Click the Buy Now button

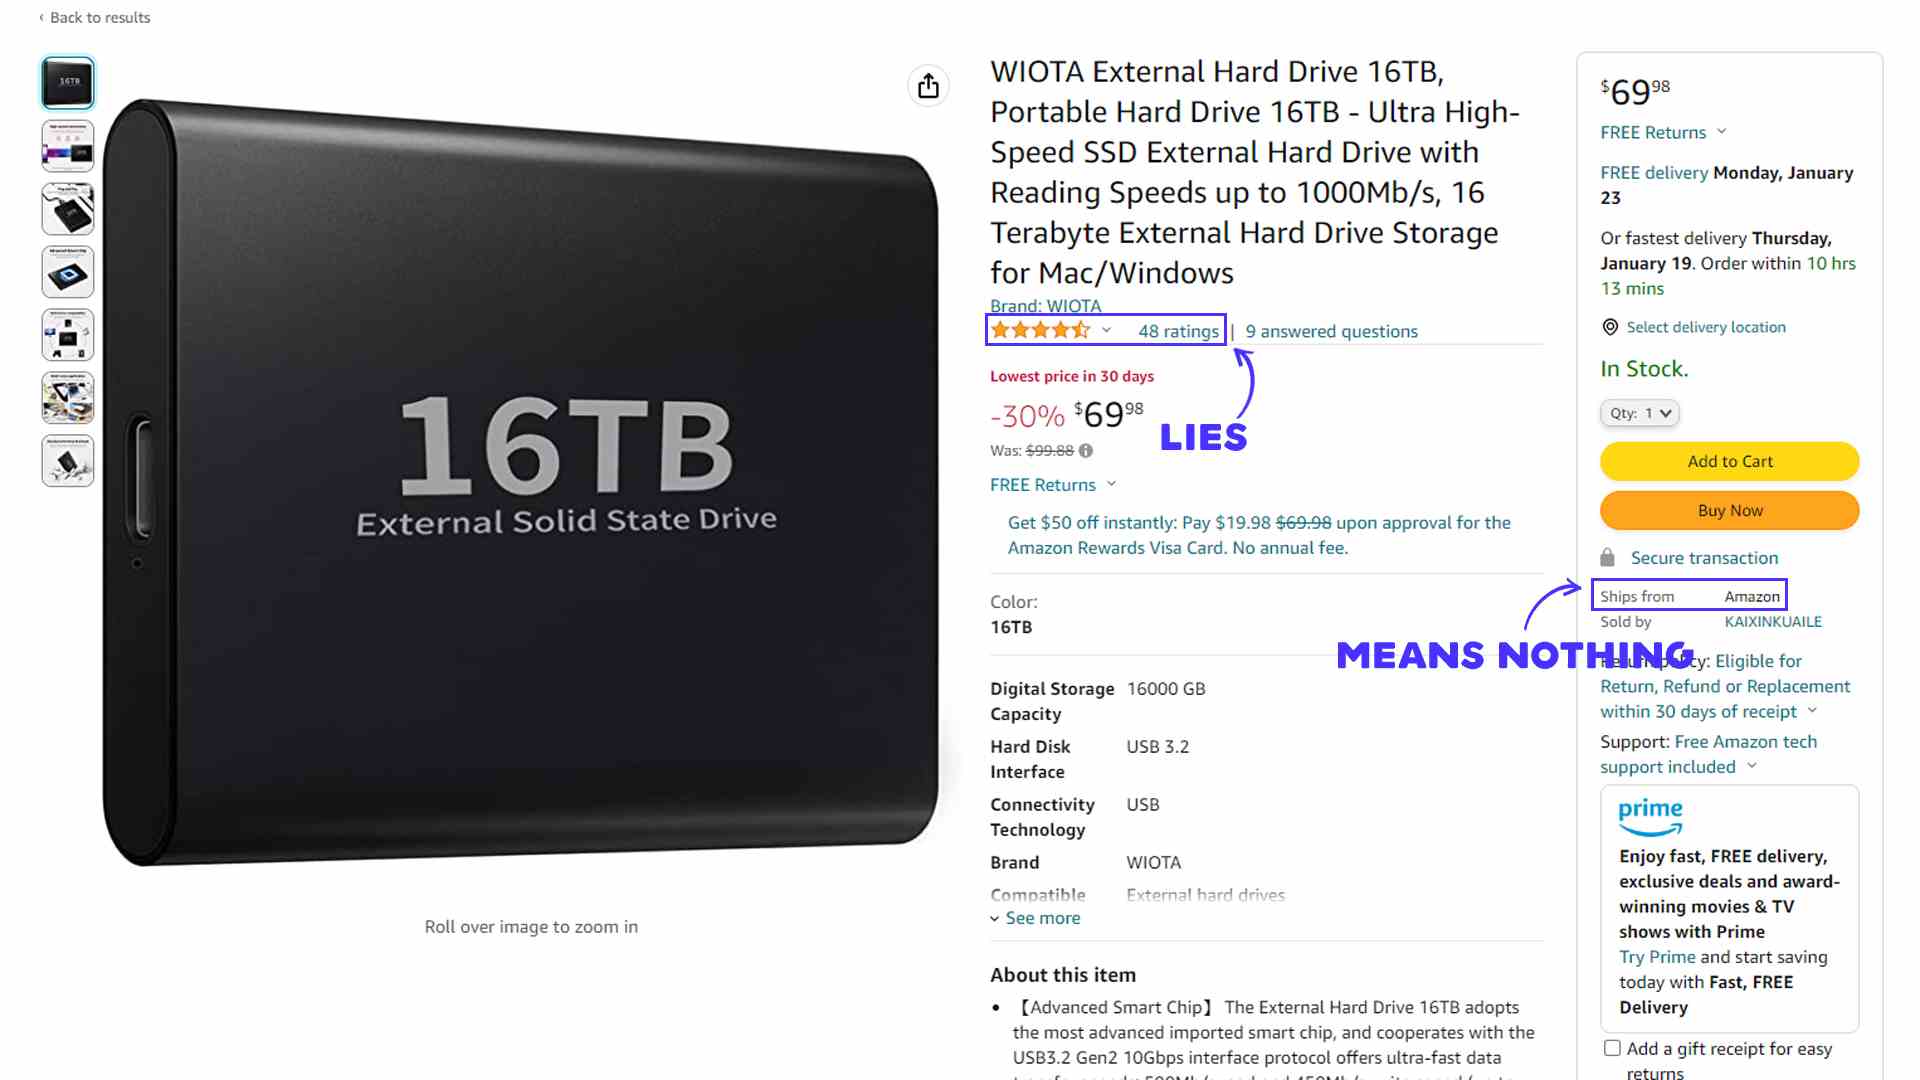coord(1729,510)
